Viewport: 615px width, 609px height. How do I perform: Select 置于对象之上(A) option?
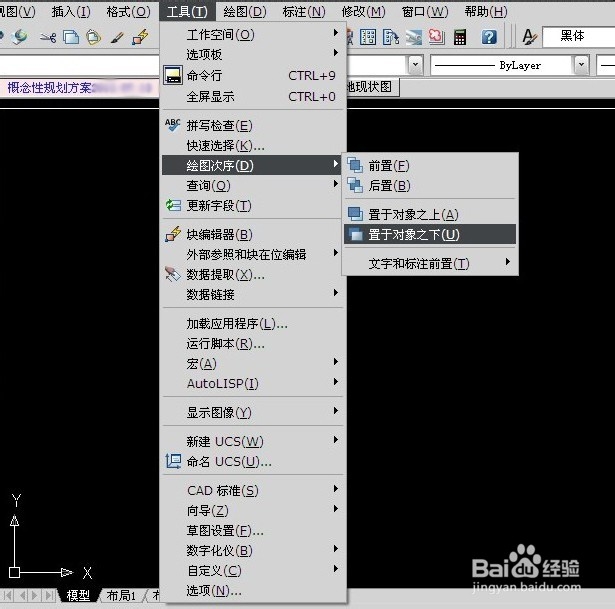coord(430,215)
